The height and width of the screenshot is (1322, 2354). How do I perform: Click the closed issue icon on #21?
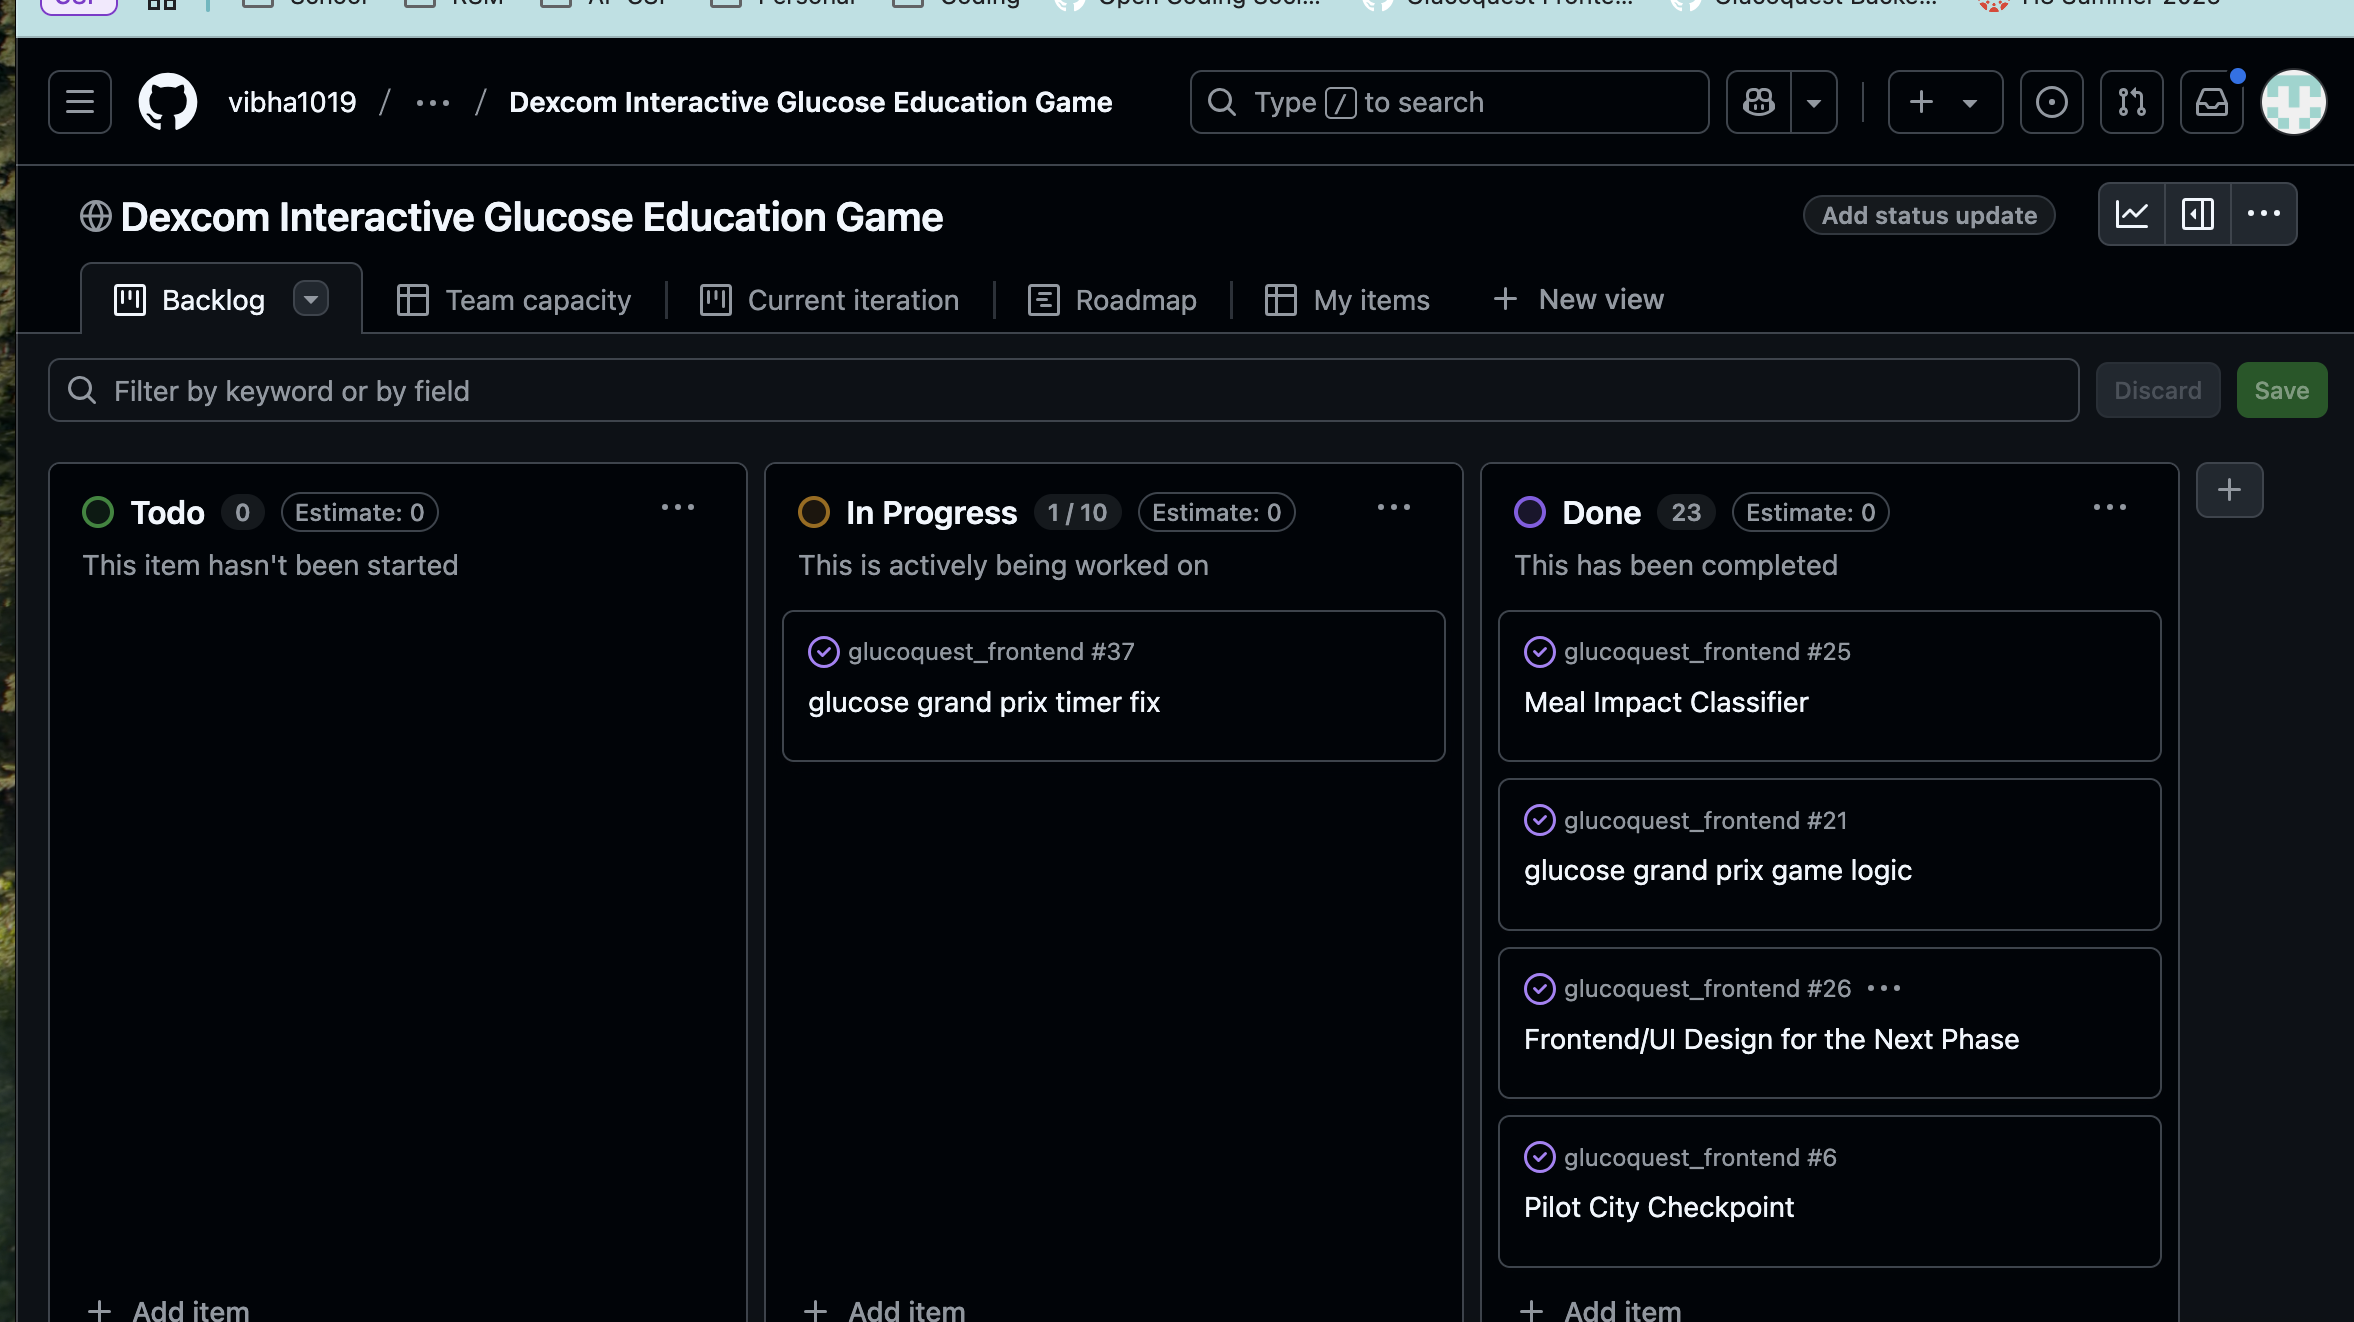1539,820
